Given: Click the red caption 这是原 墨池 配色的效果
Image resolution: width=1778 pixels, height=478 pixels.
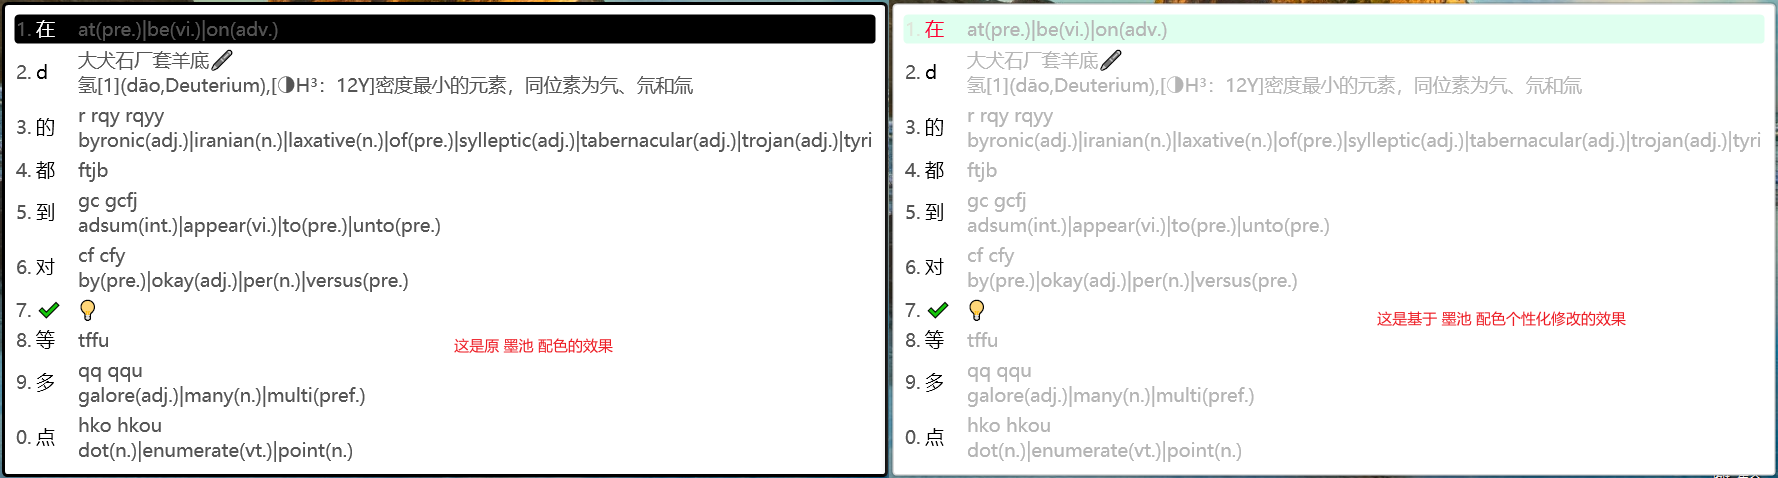Looking at the screenshot, I should (533, 346).
